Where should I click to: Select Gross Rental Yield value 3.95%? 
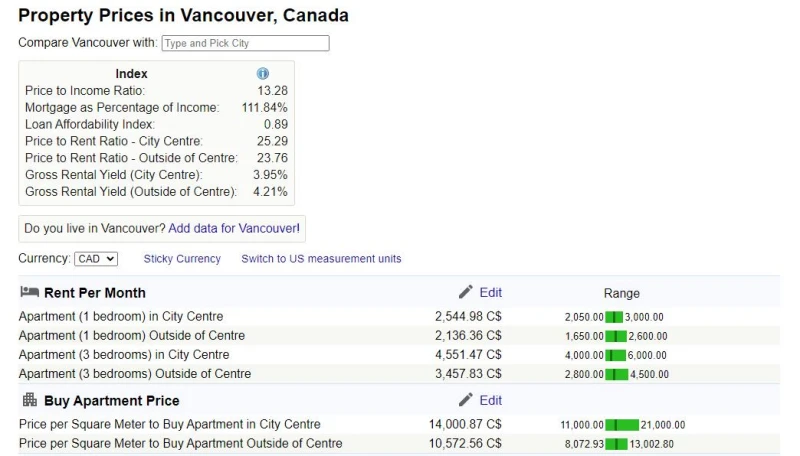(x=270, y=175)
